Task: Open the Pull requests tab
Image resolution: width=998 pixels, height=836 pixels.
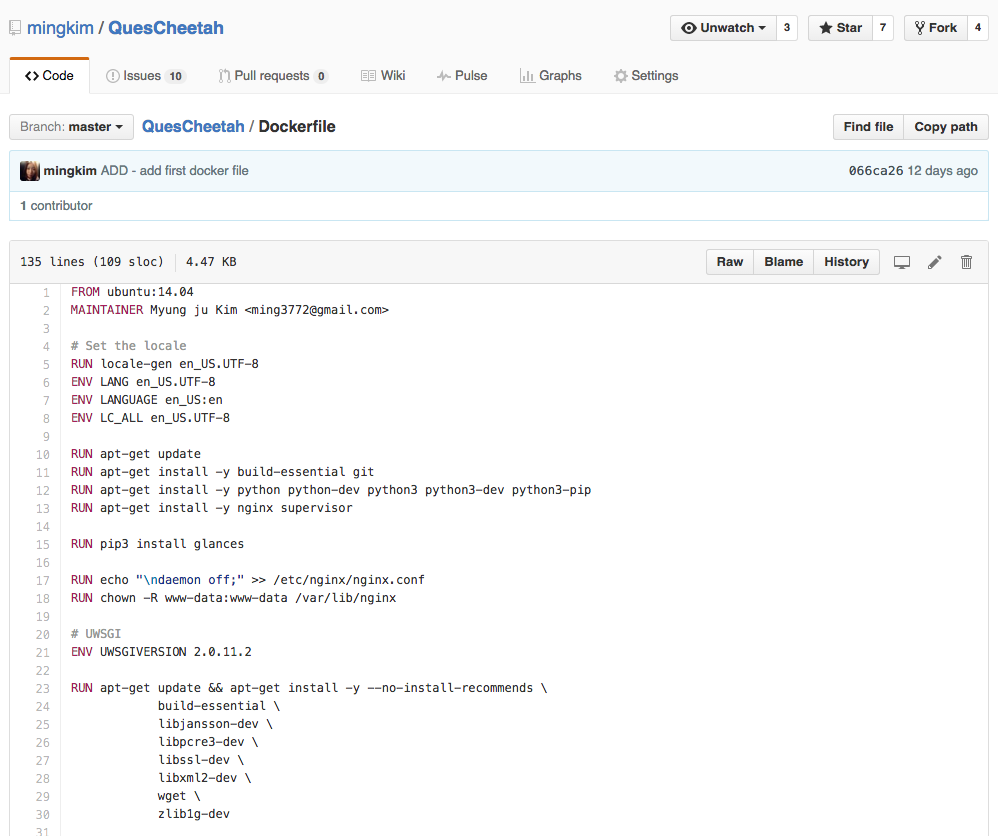Action: [273, 76]
